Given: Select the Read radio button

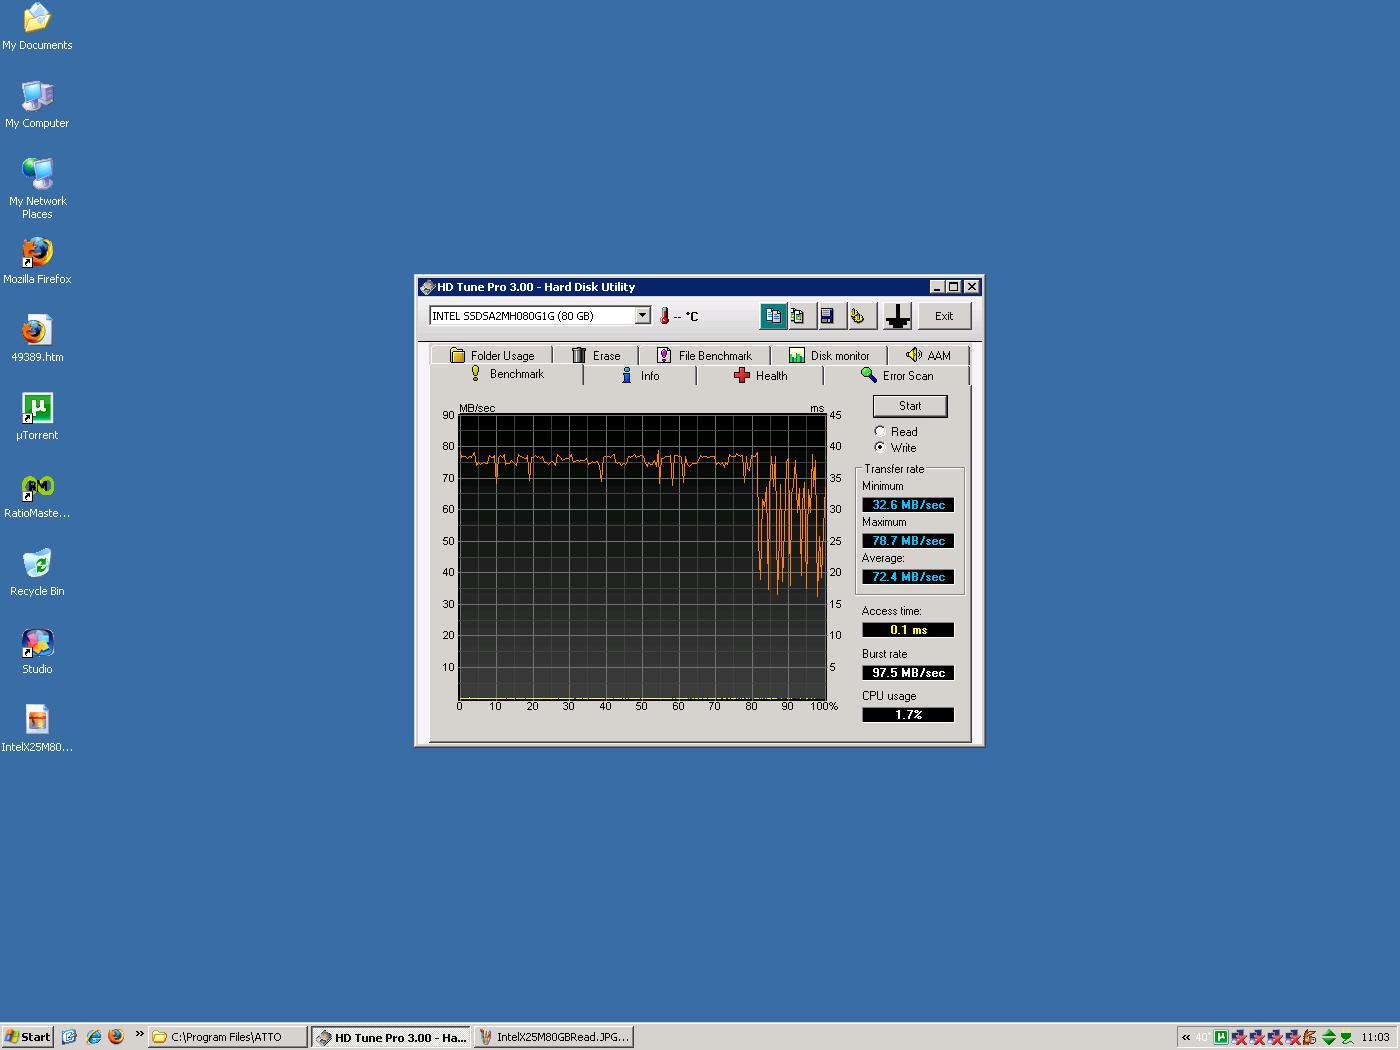Looking at the screenshot, I should click(x=880, y=432).
